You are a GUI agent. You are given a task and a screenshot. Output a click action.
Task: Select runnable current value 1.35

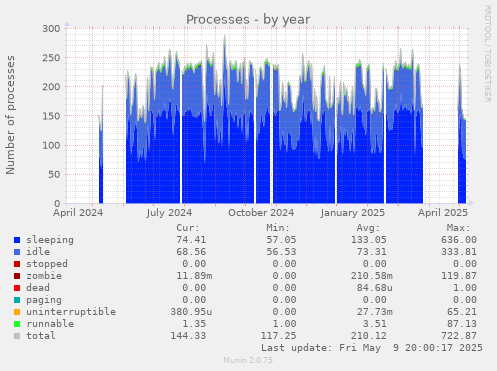pyautogui.click(x=194, y=324)
